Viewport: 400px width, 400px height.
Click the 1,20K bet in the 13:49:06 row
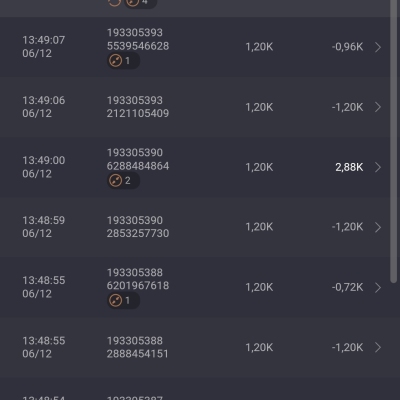tap(259, 107)
